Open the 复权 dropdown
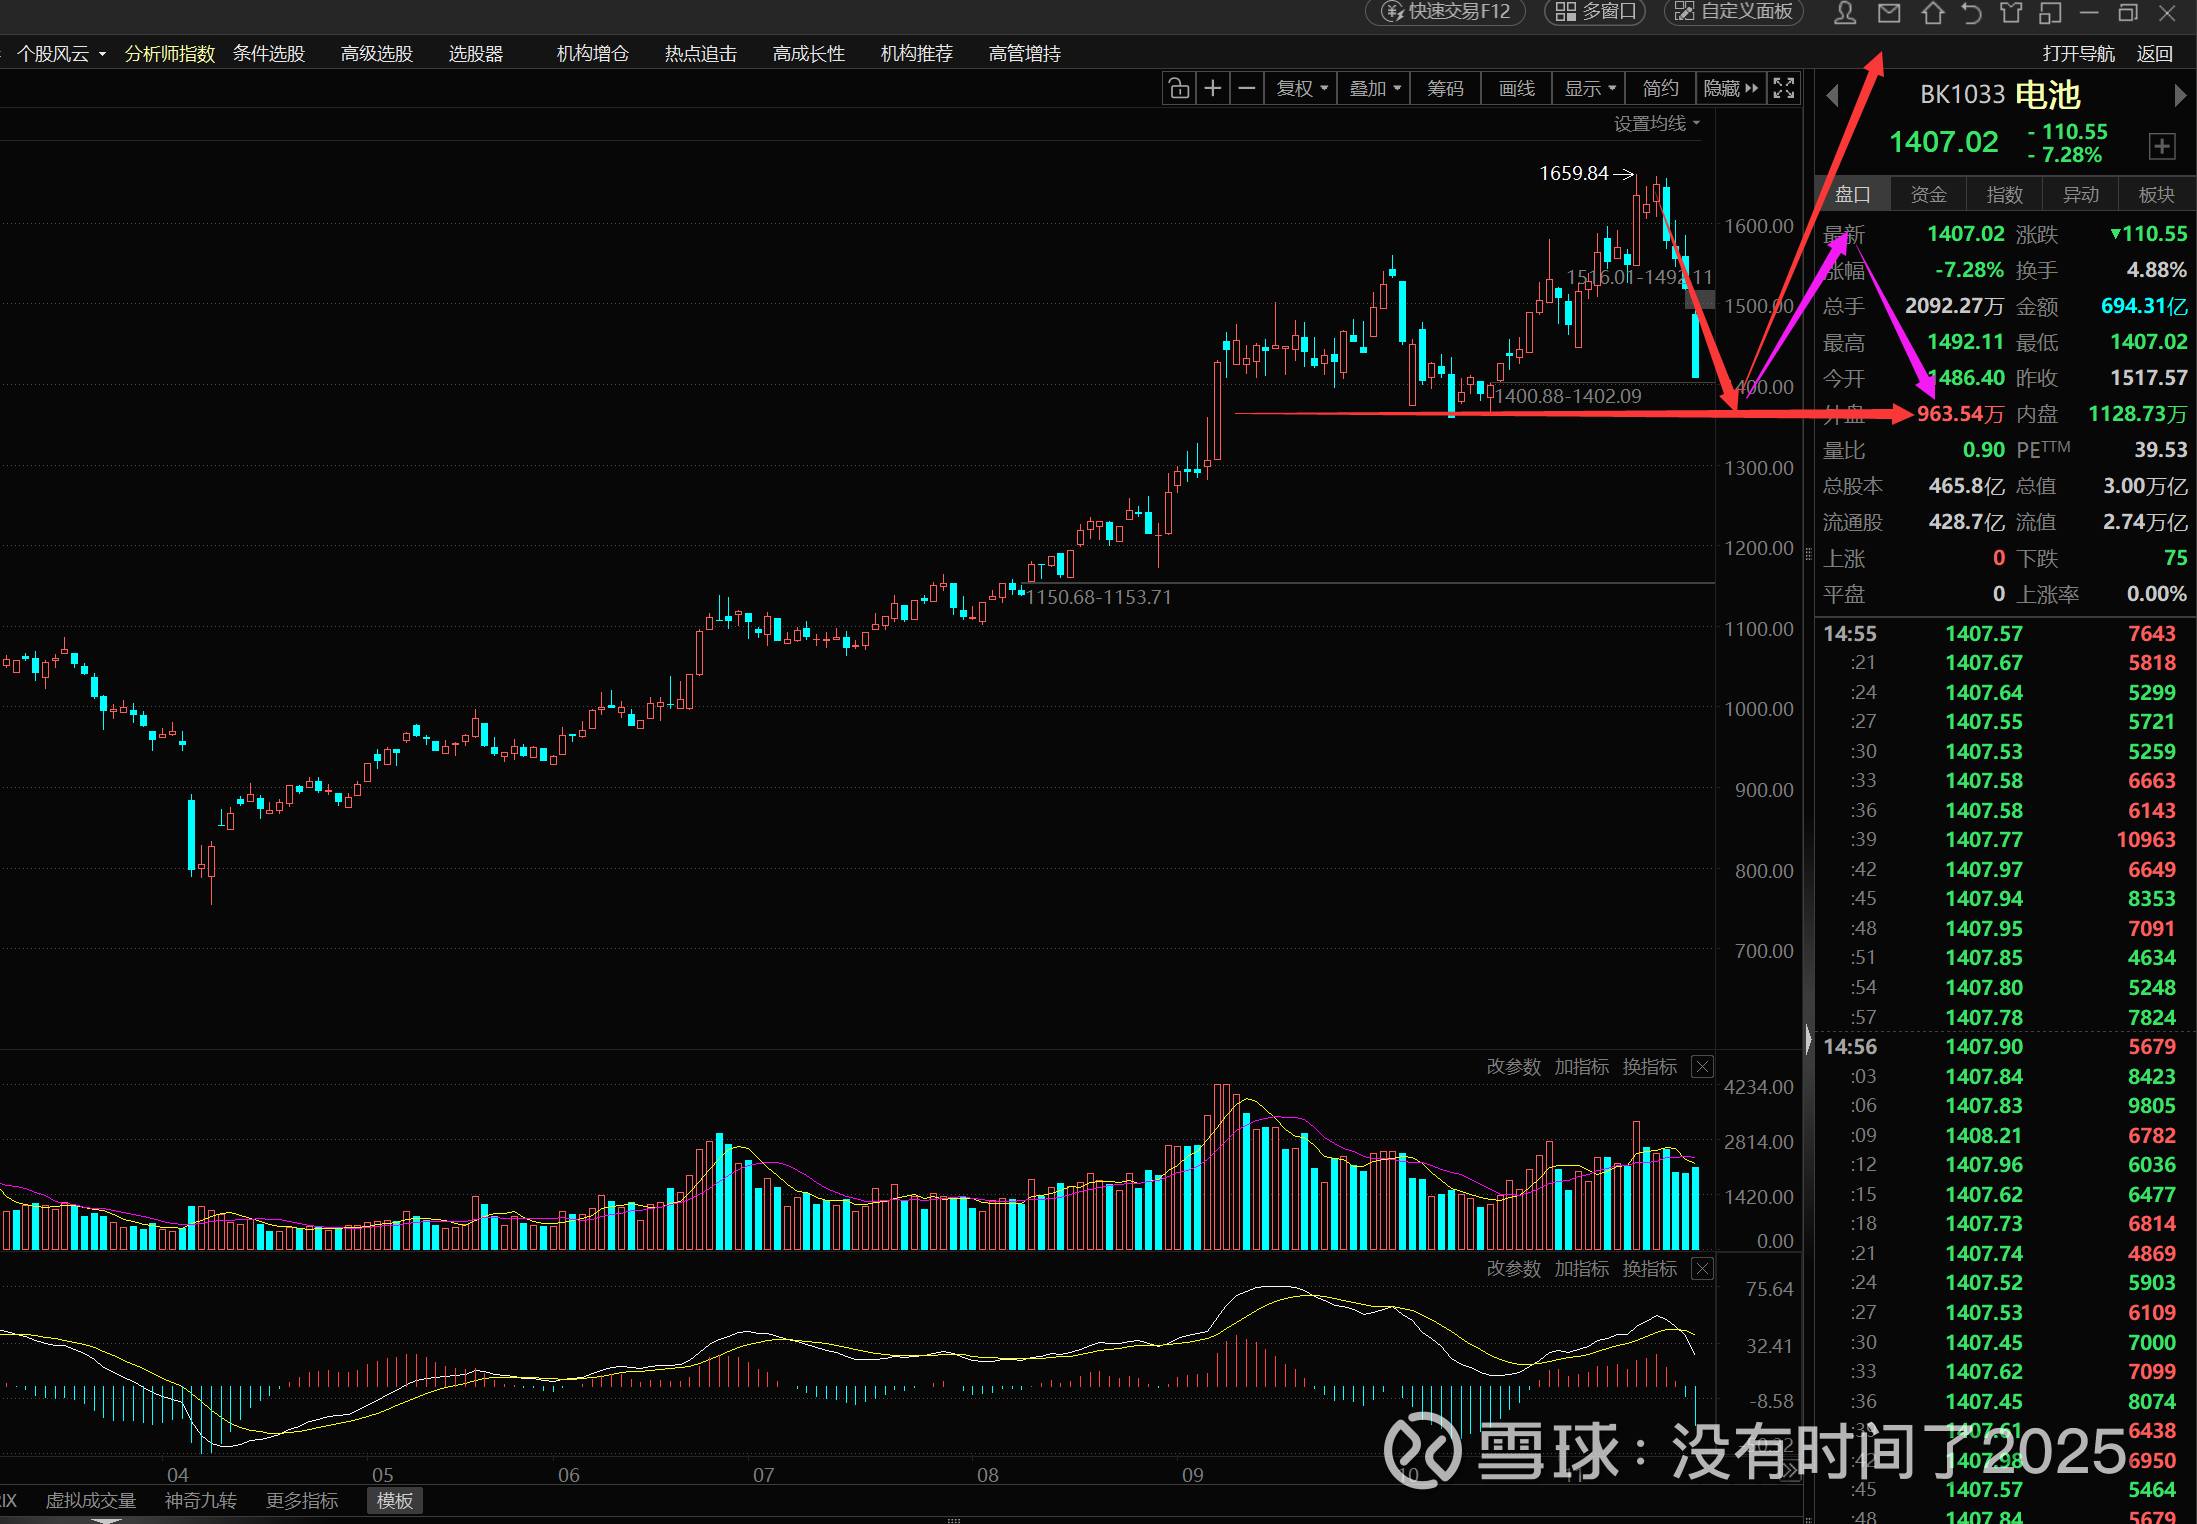The width and height of the screenshot is (2197, 1524). pyautogui.click(x=1301, y=89)
